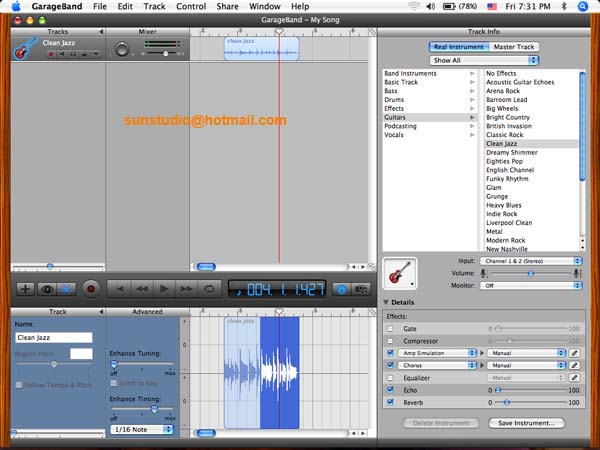Open the media browser button

click(361, 289)
